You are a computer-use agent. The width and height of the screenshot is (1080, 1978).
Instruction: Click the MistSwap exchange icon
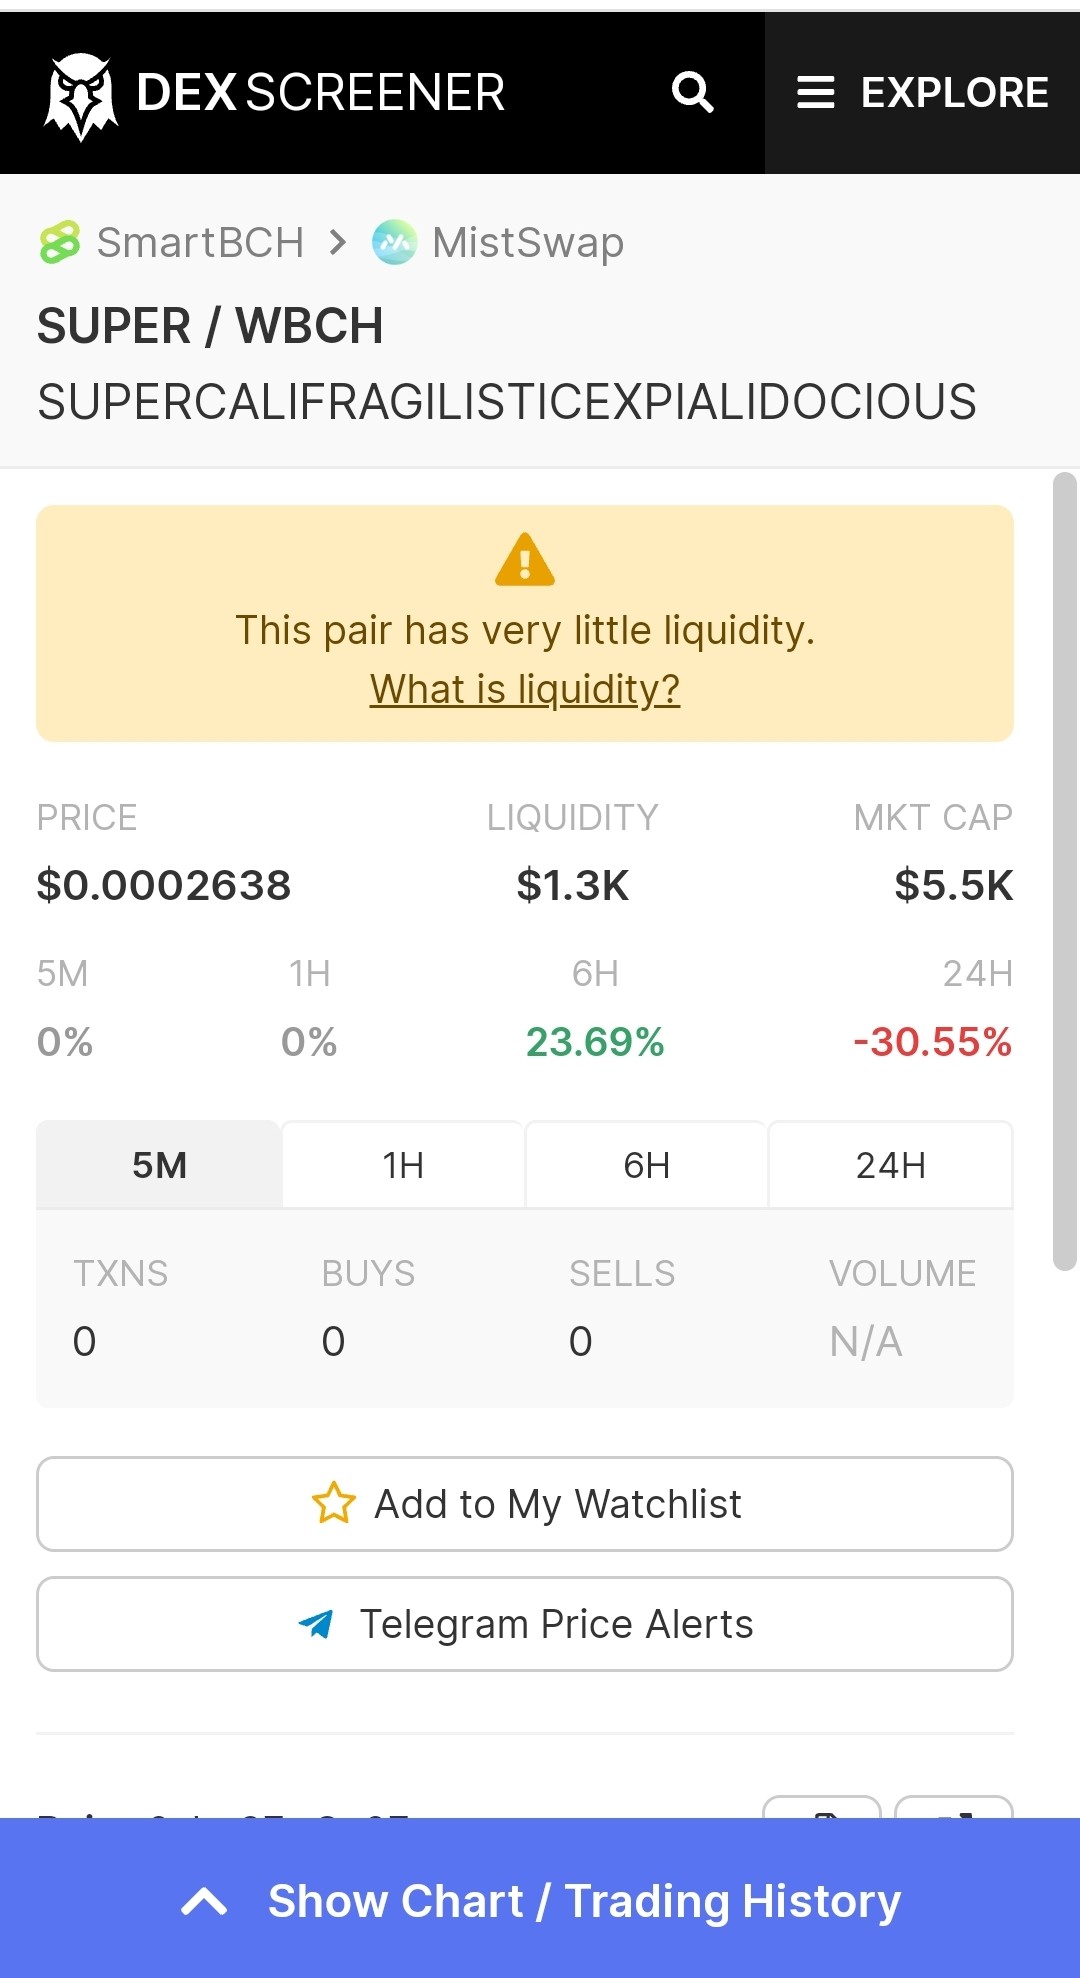click(x=394, y=242)
